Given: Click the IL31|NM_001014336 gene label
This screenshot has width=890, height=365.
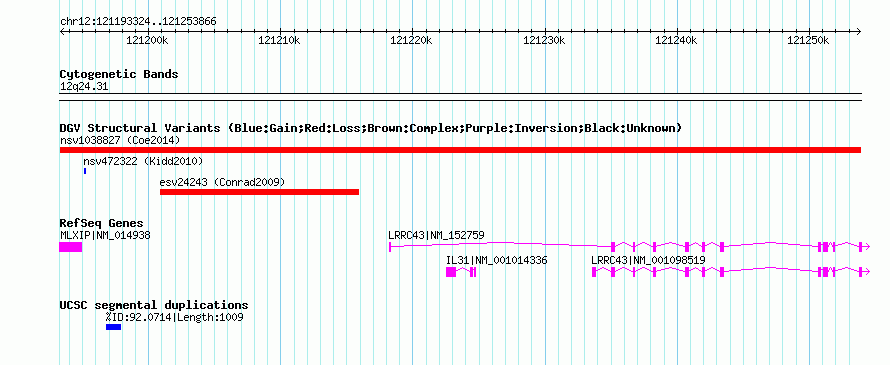Looking at the screenshot, I should click(497, 260).
